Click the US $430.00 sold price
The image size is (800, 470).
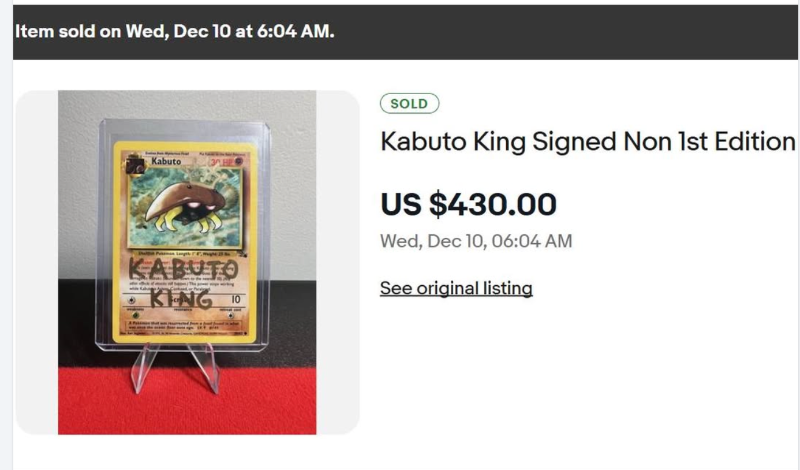click(x=468, y=204)
